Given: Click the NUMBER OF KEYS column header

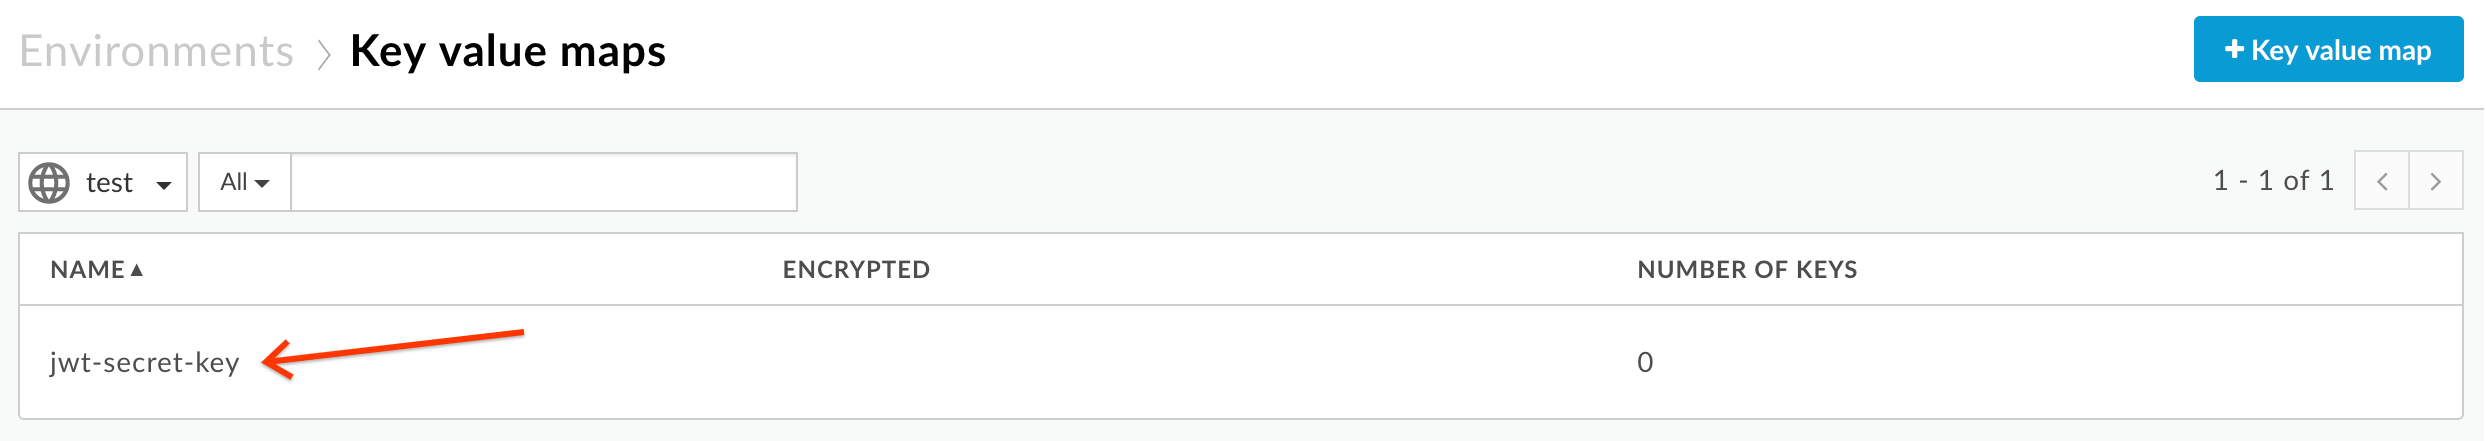Looking at the screenshot, I should [x=1747, y=269].
